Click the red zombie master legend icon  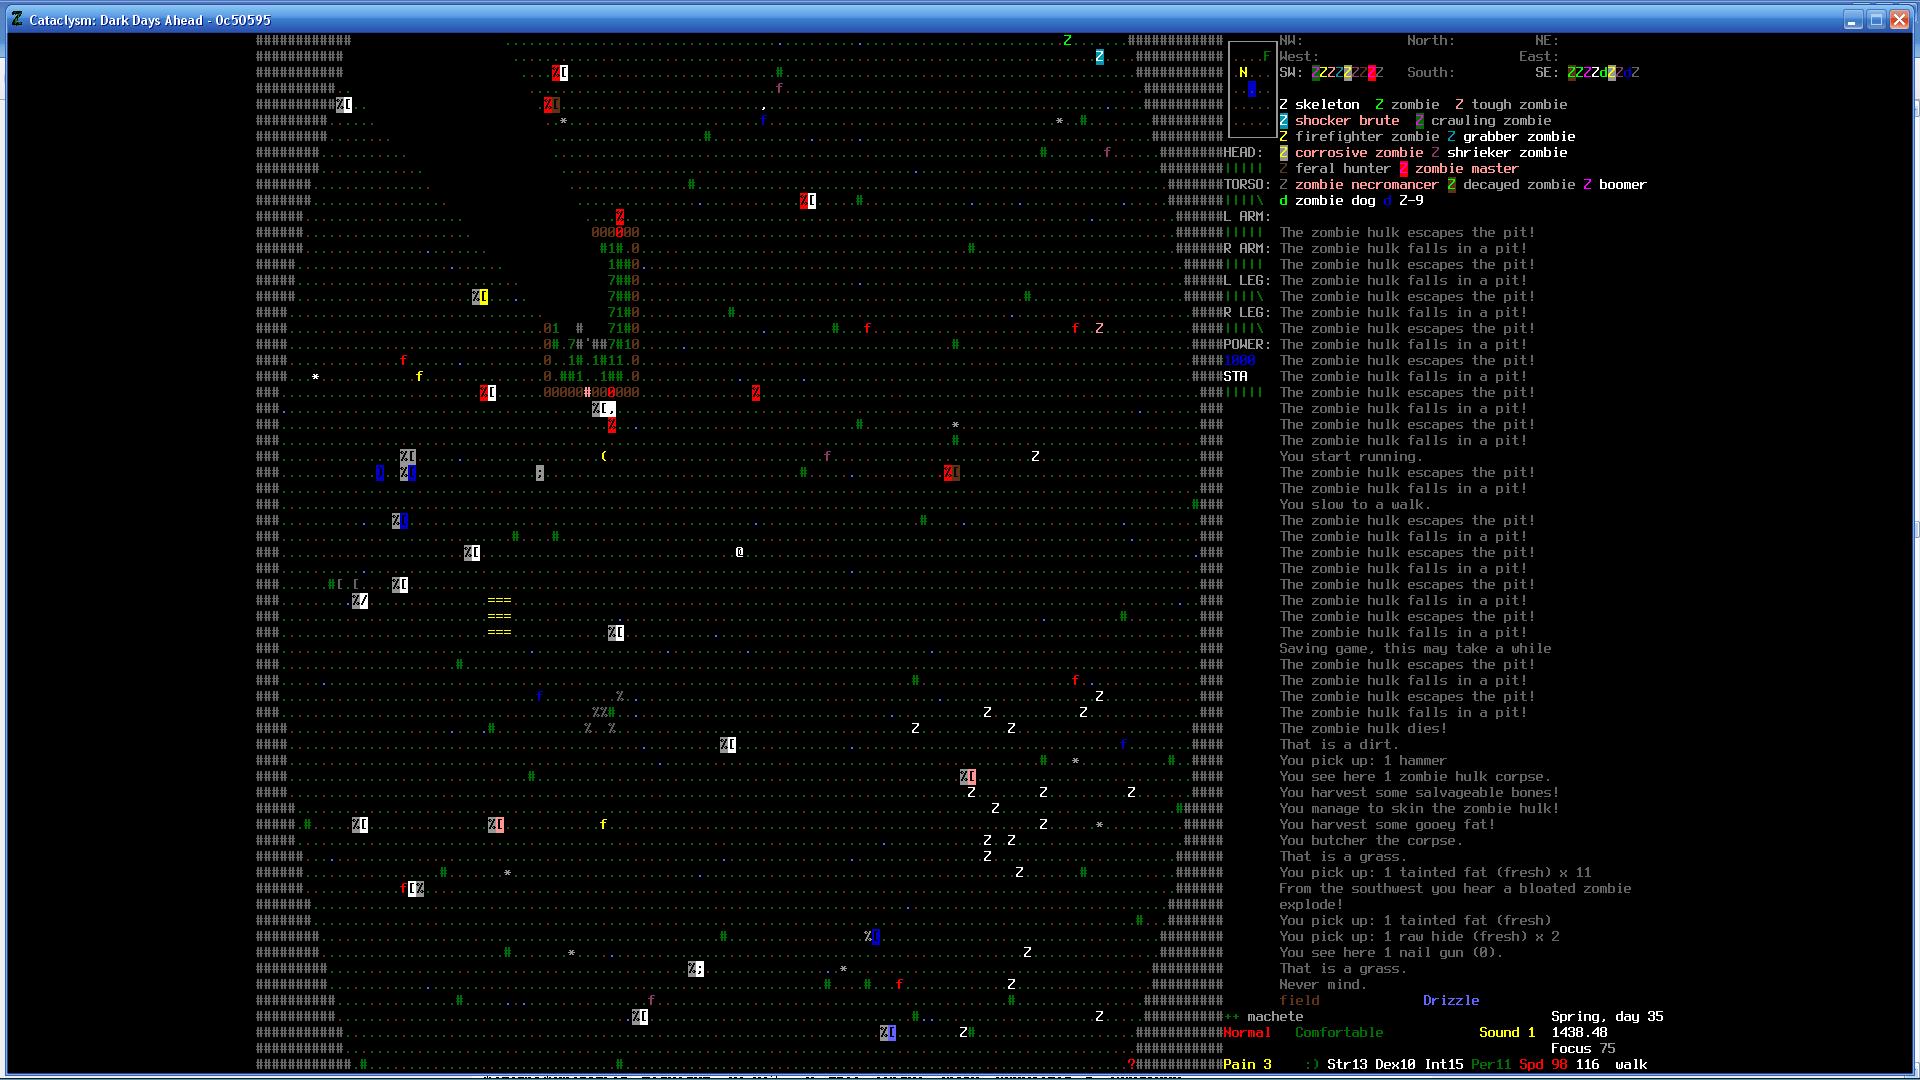pyautogui.click(x=1404, y=168)
